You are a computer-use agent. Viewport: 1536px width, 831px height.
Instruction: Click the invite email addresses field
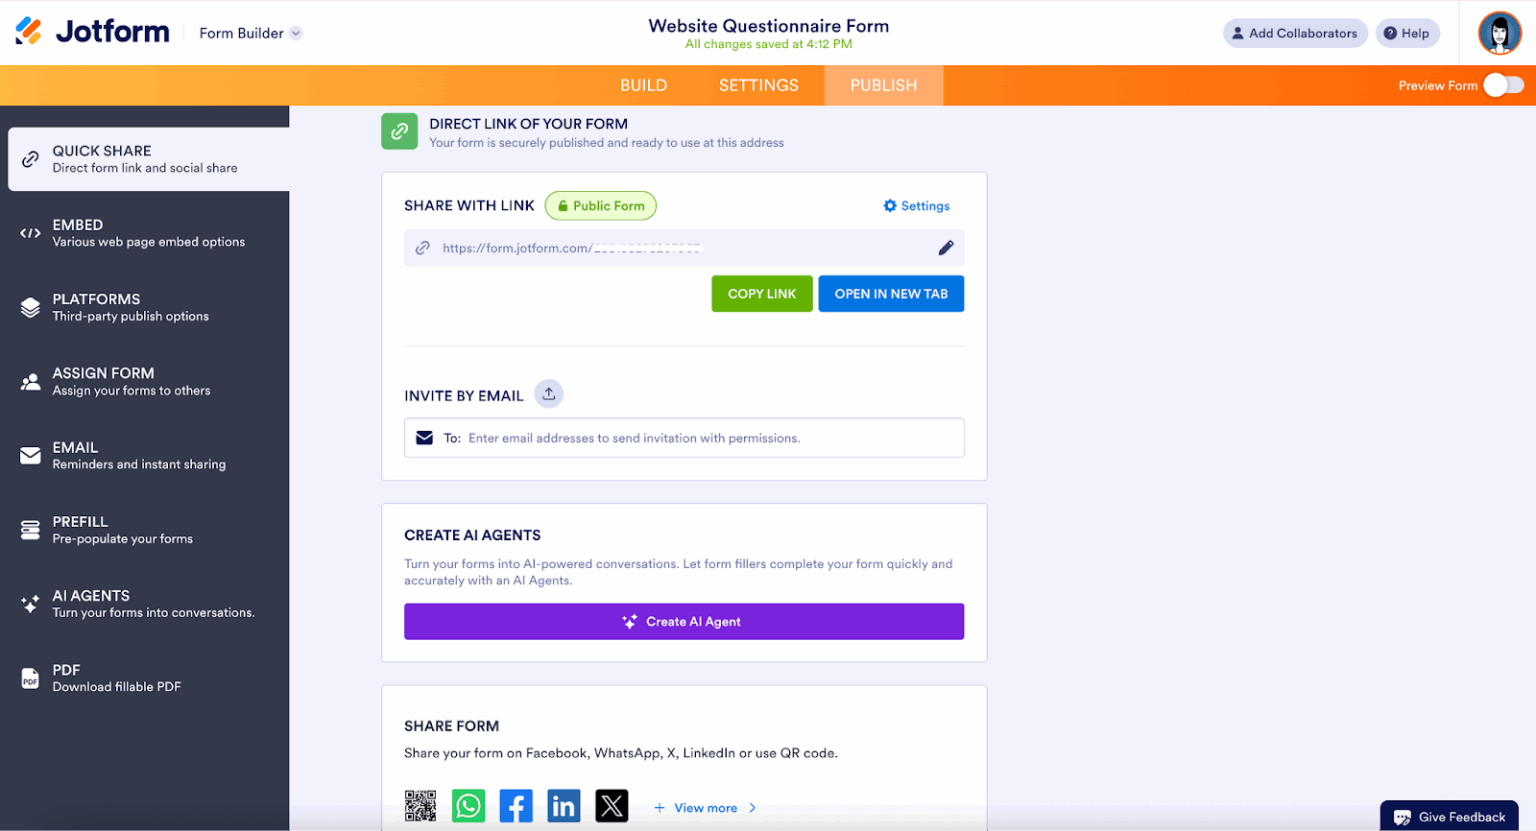[x=684, y=438]
